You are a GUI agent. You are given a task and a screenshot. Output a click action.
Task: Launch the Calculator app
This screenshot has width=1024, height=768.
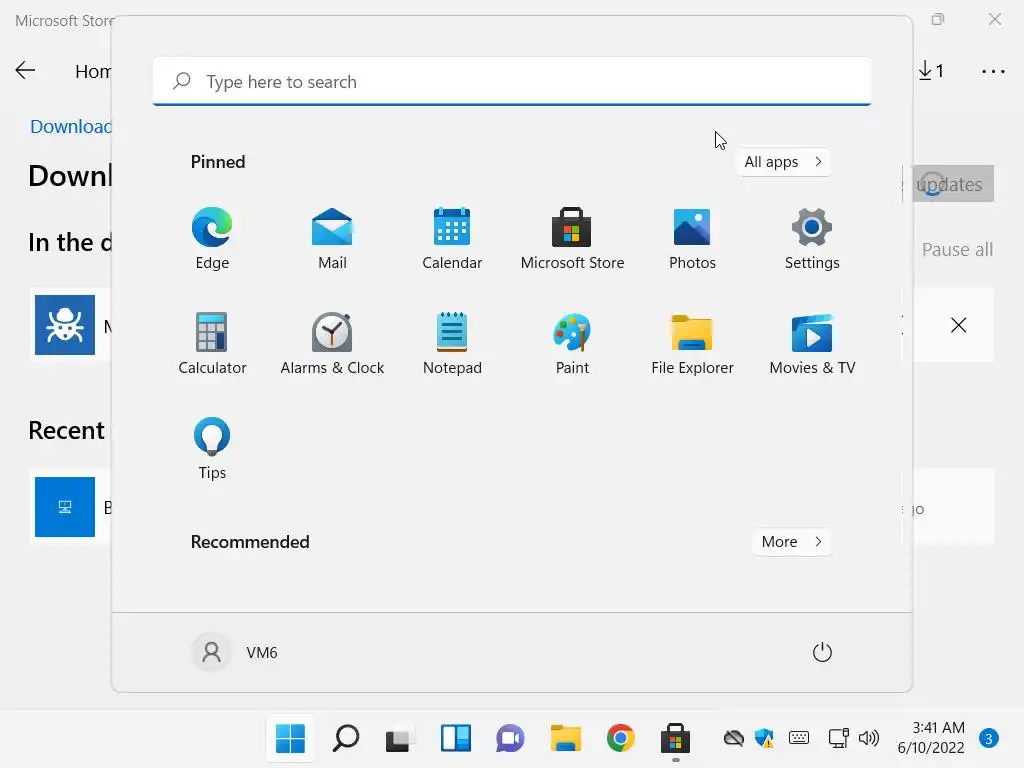(x=212, y=344)
